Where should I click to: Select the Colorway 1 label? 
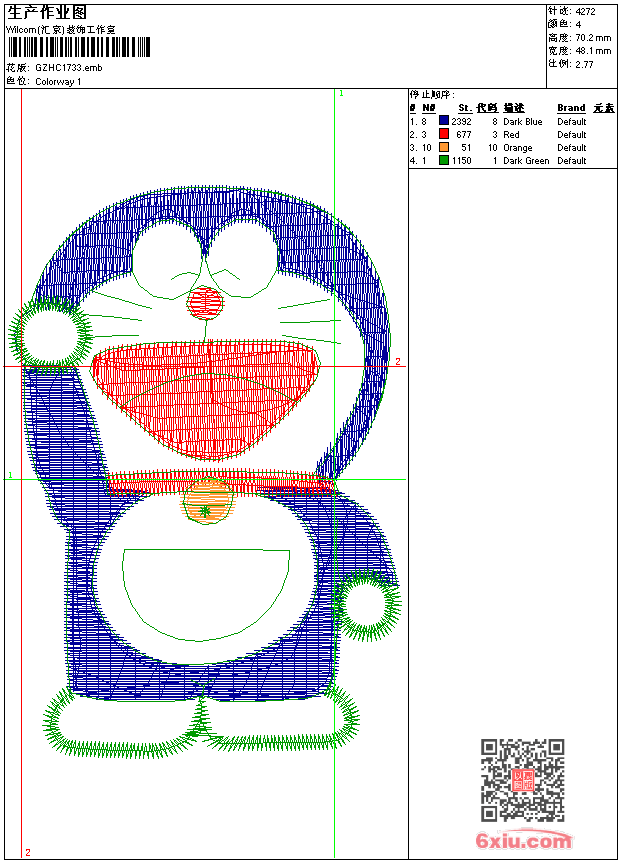click(58, 82)
